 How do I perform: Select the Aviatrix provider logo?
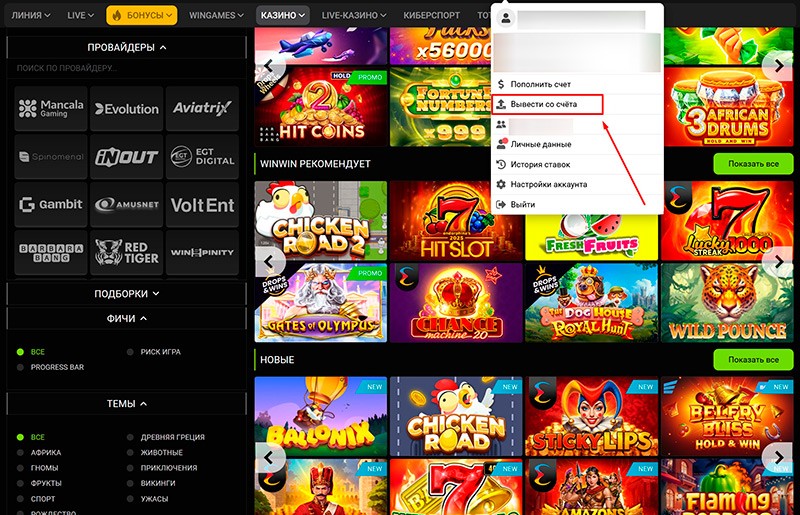[x=202, y=108]
